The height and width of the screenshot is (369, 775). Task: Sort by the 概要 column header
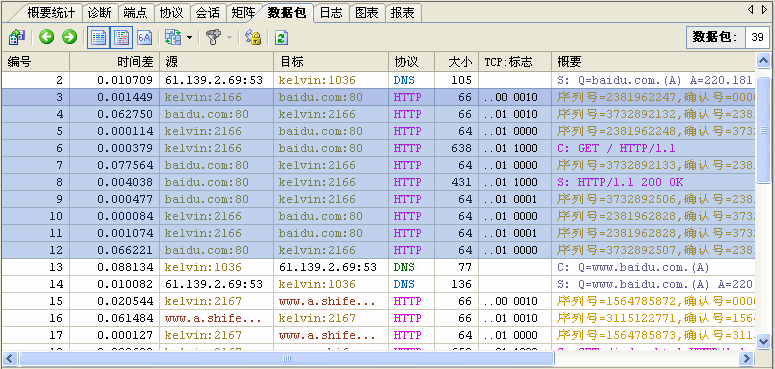(x=654, y=62)
